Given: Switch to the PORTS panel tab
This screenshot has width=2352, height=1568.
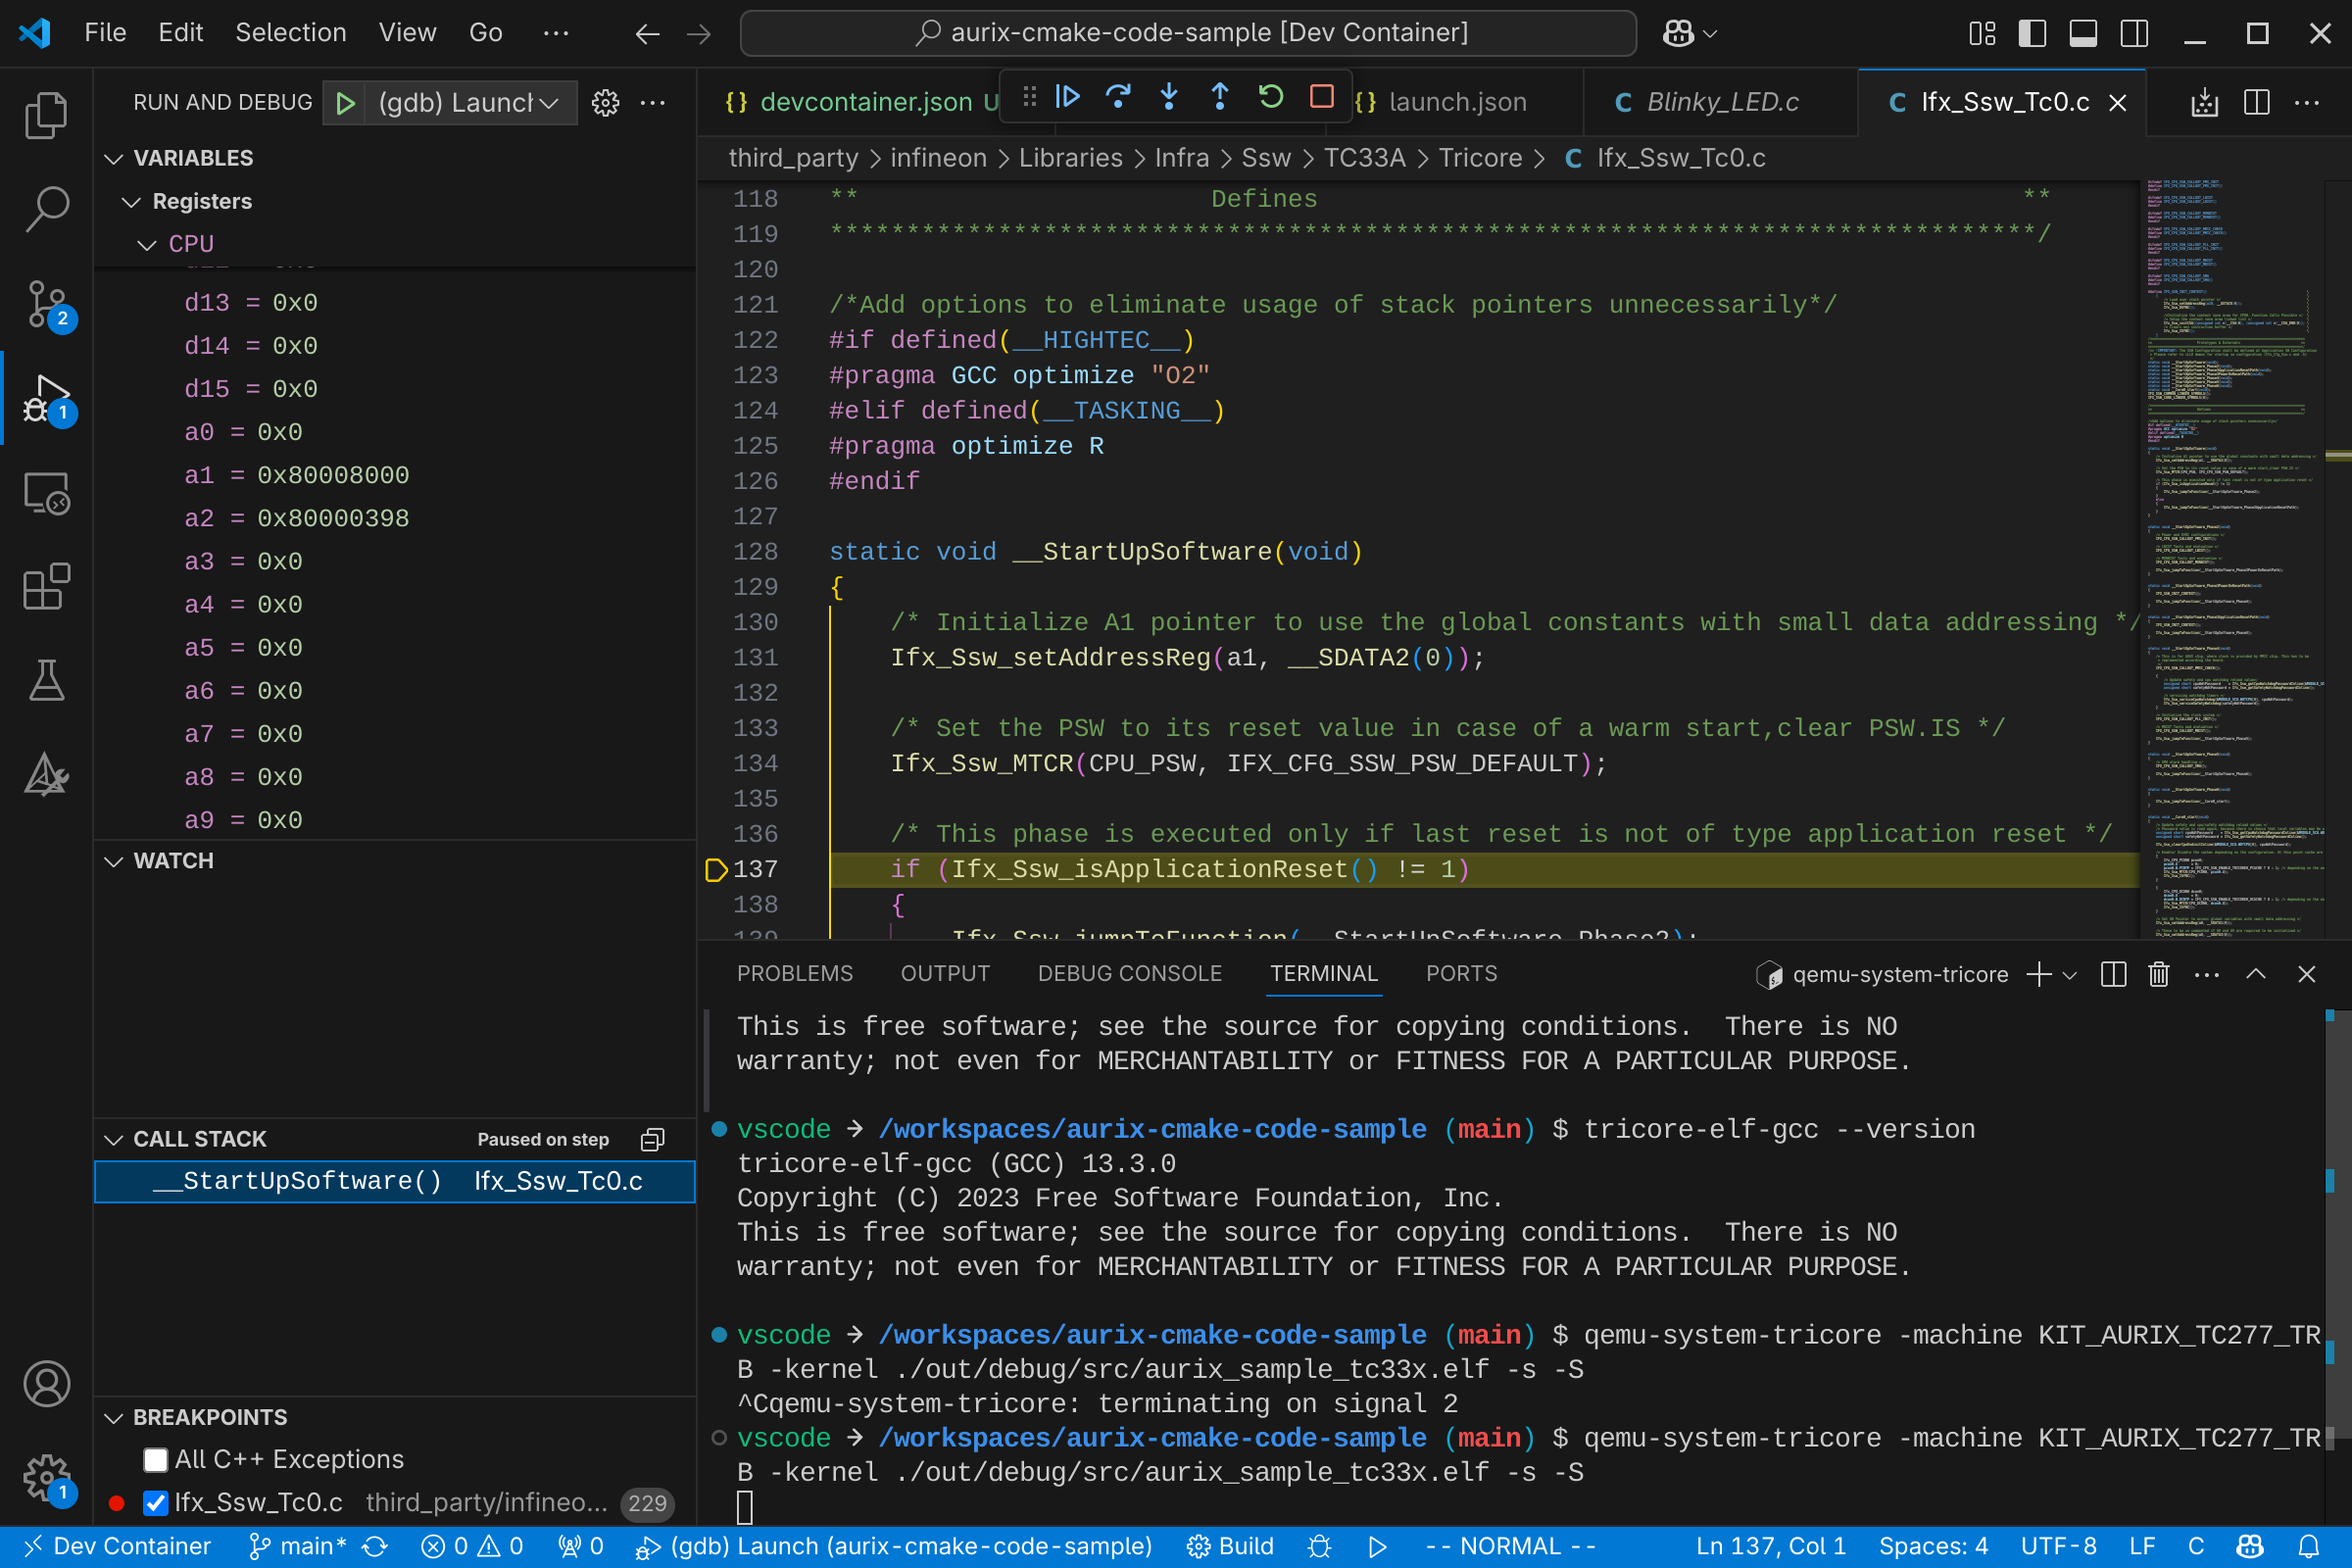Looking at the screenshot, I should pyautogui.click(x=1461, y=974).
